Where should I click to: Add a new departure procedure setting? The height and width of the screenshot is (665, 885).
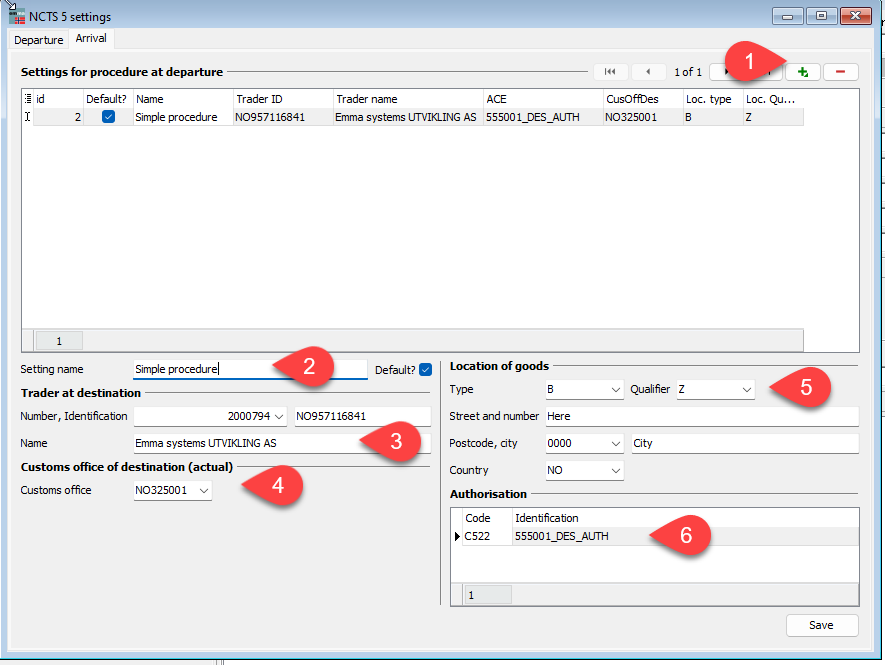point(803,71)
